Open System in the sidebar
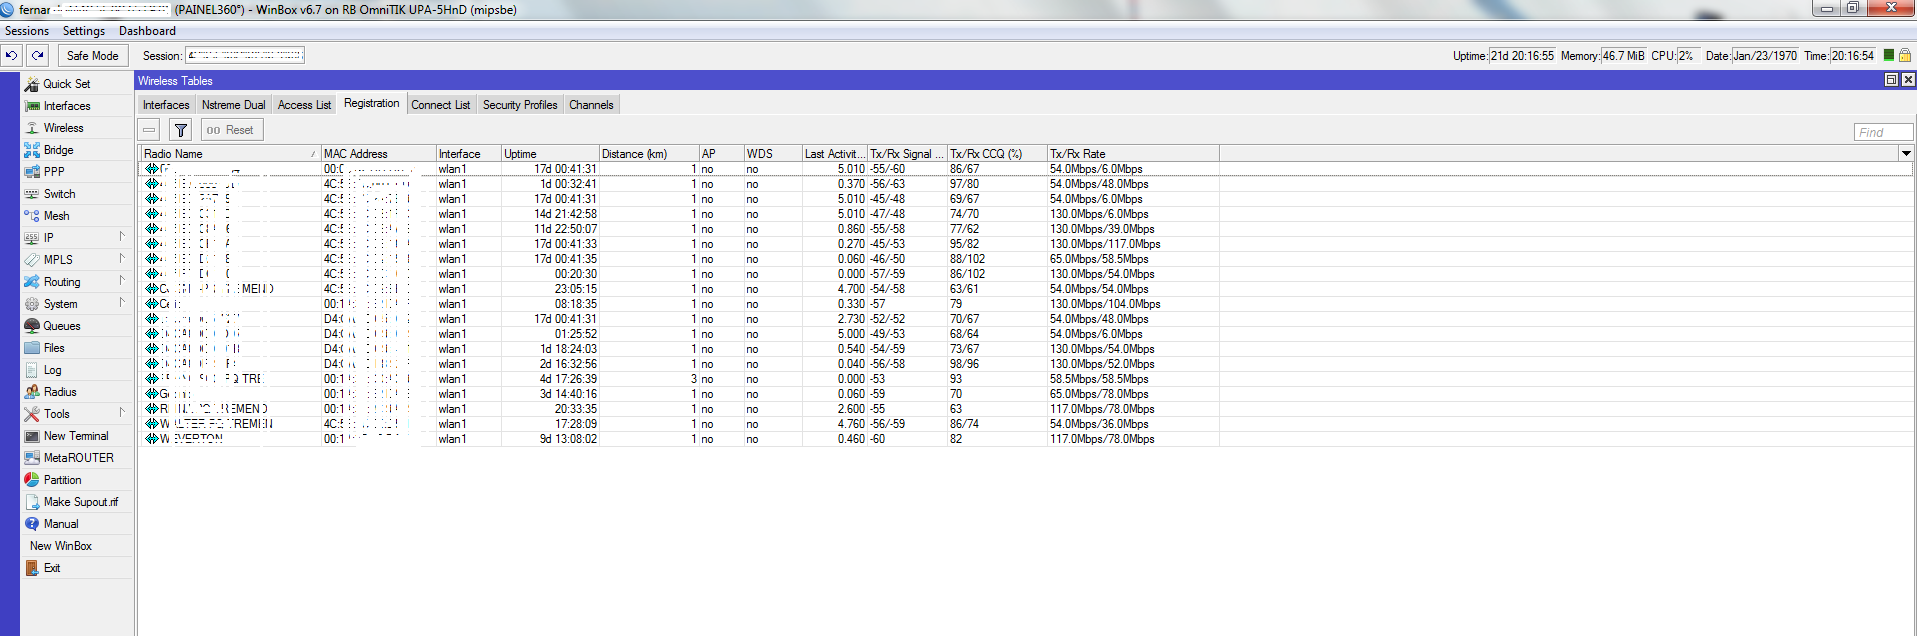The height and width of the screenshot is (636, 1917). tap(60, 304)
